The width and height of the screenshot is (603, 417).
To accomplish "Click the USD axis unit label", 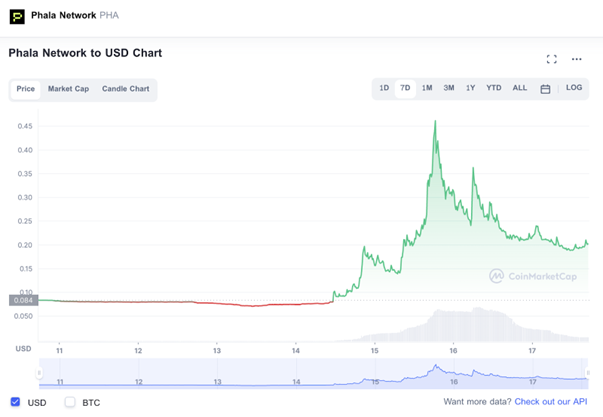I will pyautogui.click(x=23, y=349).
